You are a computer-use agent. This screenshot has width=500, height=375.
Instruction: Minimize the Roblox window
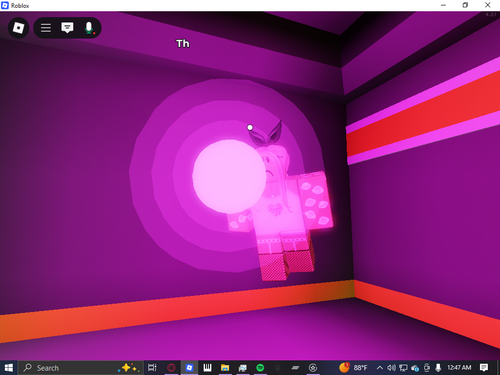point(443,5)
